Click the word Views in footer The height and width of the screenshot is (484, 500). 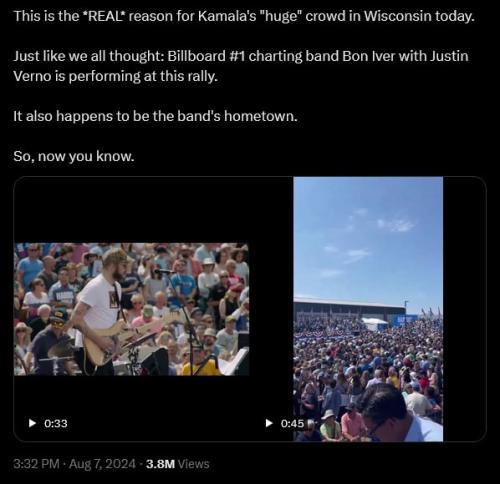click(193, 464)
